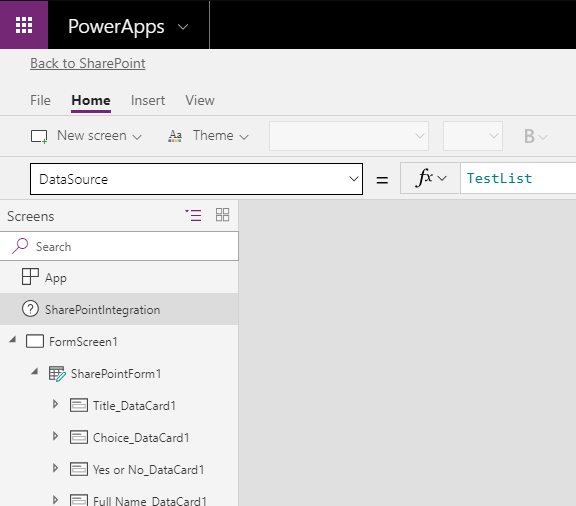
Task: Select Choice_DataCard1 in the tree
Action: [x=119, y=437]
